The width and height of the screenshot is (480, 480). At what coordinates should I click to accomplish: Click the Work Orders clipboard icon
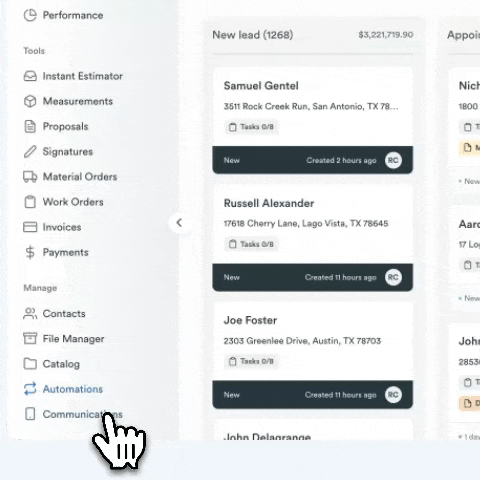click(x=30, y=202)
